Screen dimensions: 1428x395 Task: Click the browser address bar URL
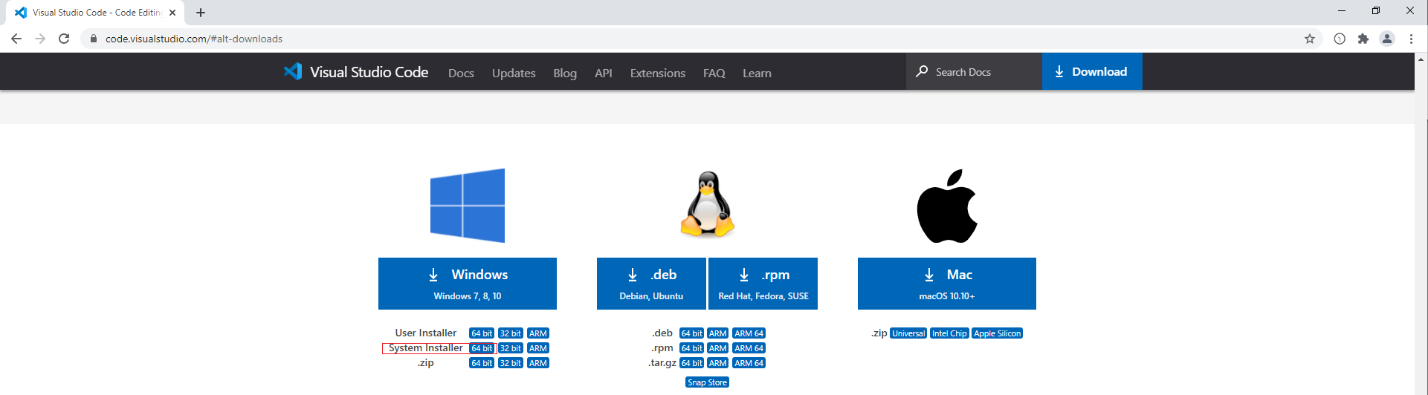click(x=194, y=38)
